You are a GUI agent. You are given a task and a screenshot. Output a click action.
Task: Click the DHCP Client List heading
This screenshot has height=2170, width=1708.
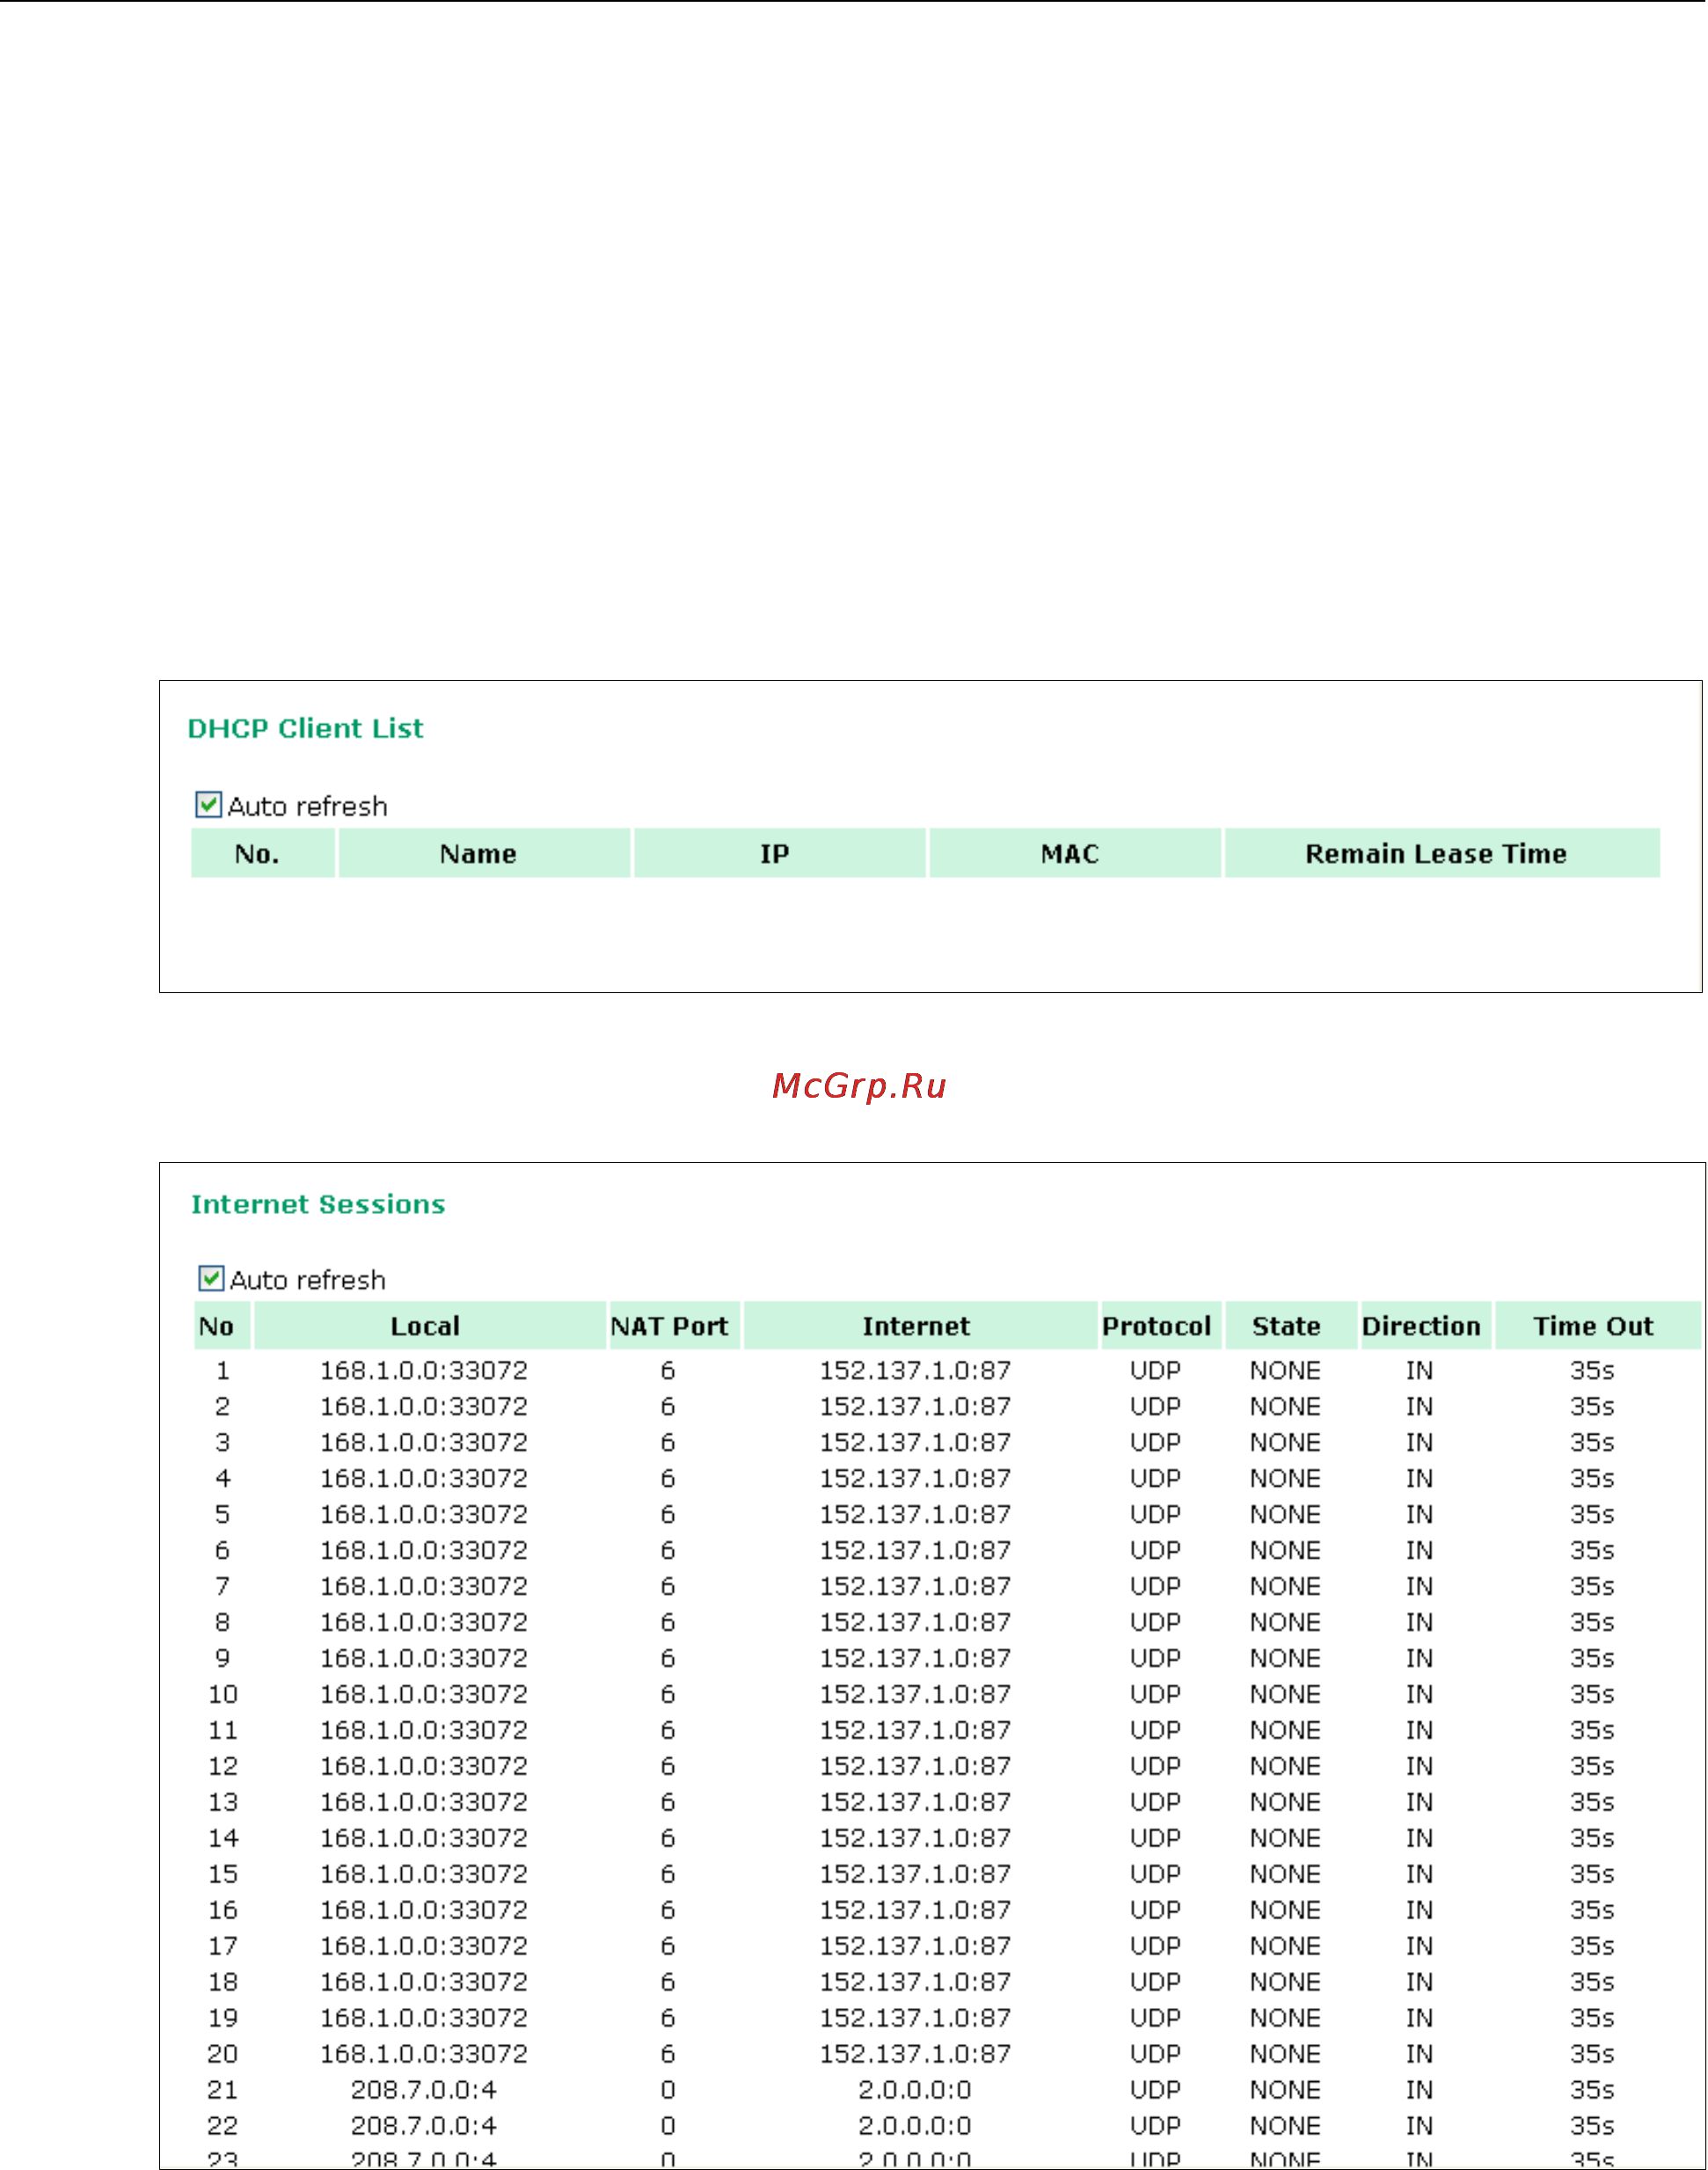[x=305, y=728]
